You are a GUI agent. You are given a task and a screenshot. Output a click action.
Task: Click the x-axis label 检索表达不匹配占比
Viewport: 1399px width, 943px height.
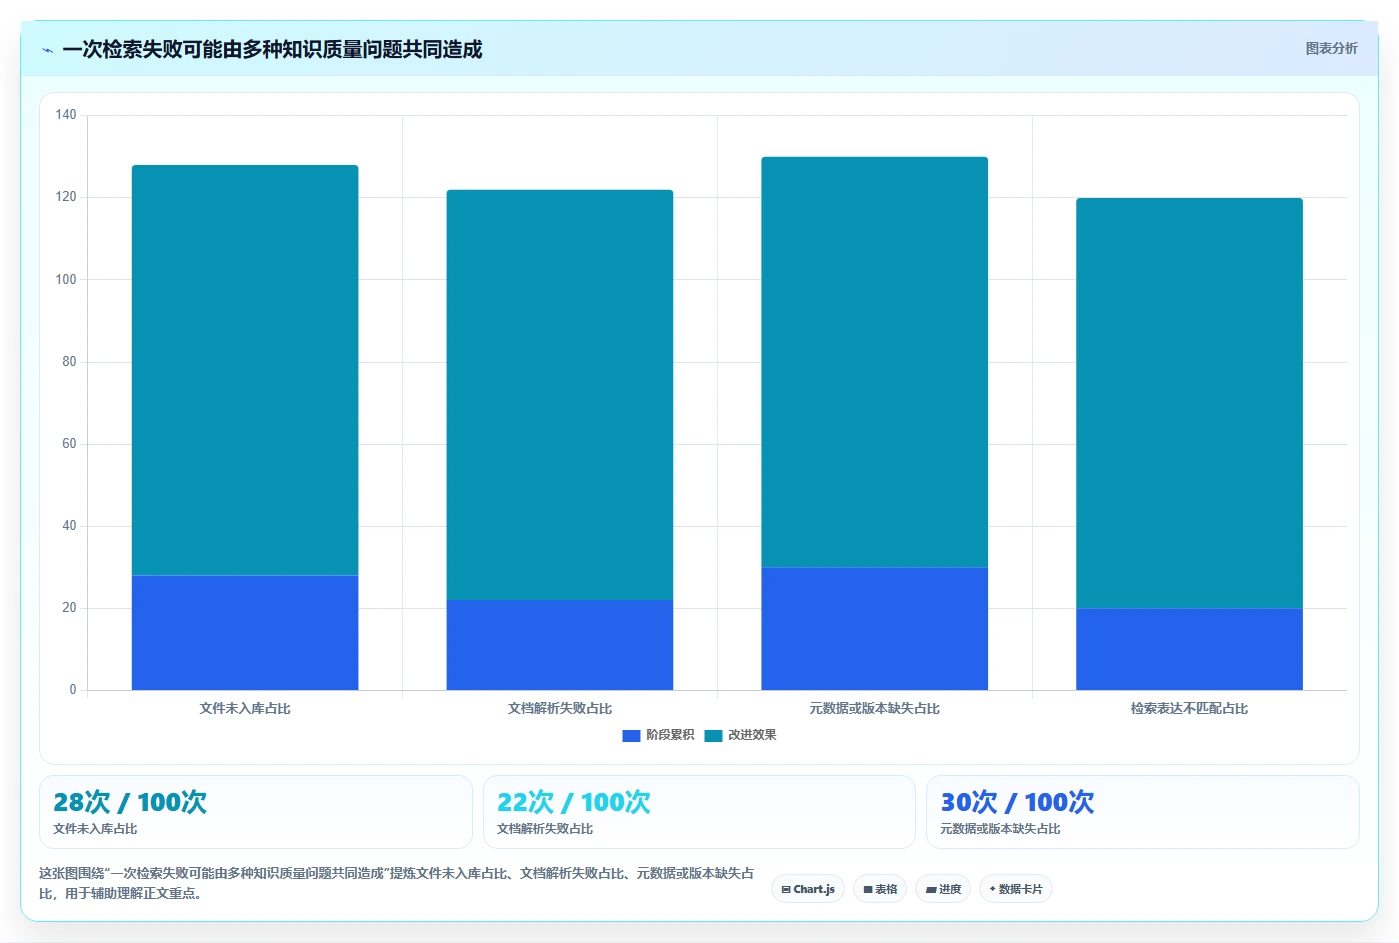[x=1190, y=708]
